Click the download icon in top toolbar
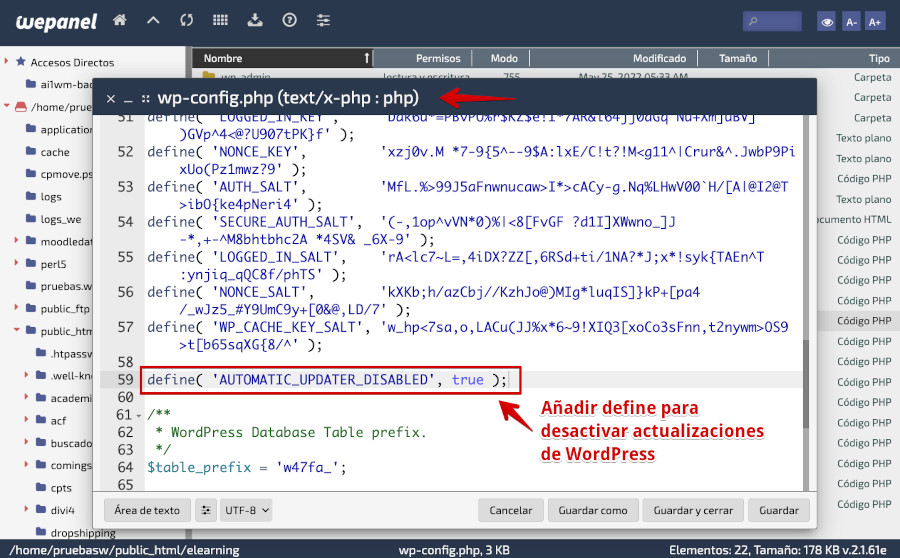Screen dimensions: 900x558 coord(255,21)
